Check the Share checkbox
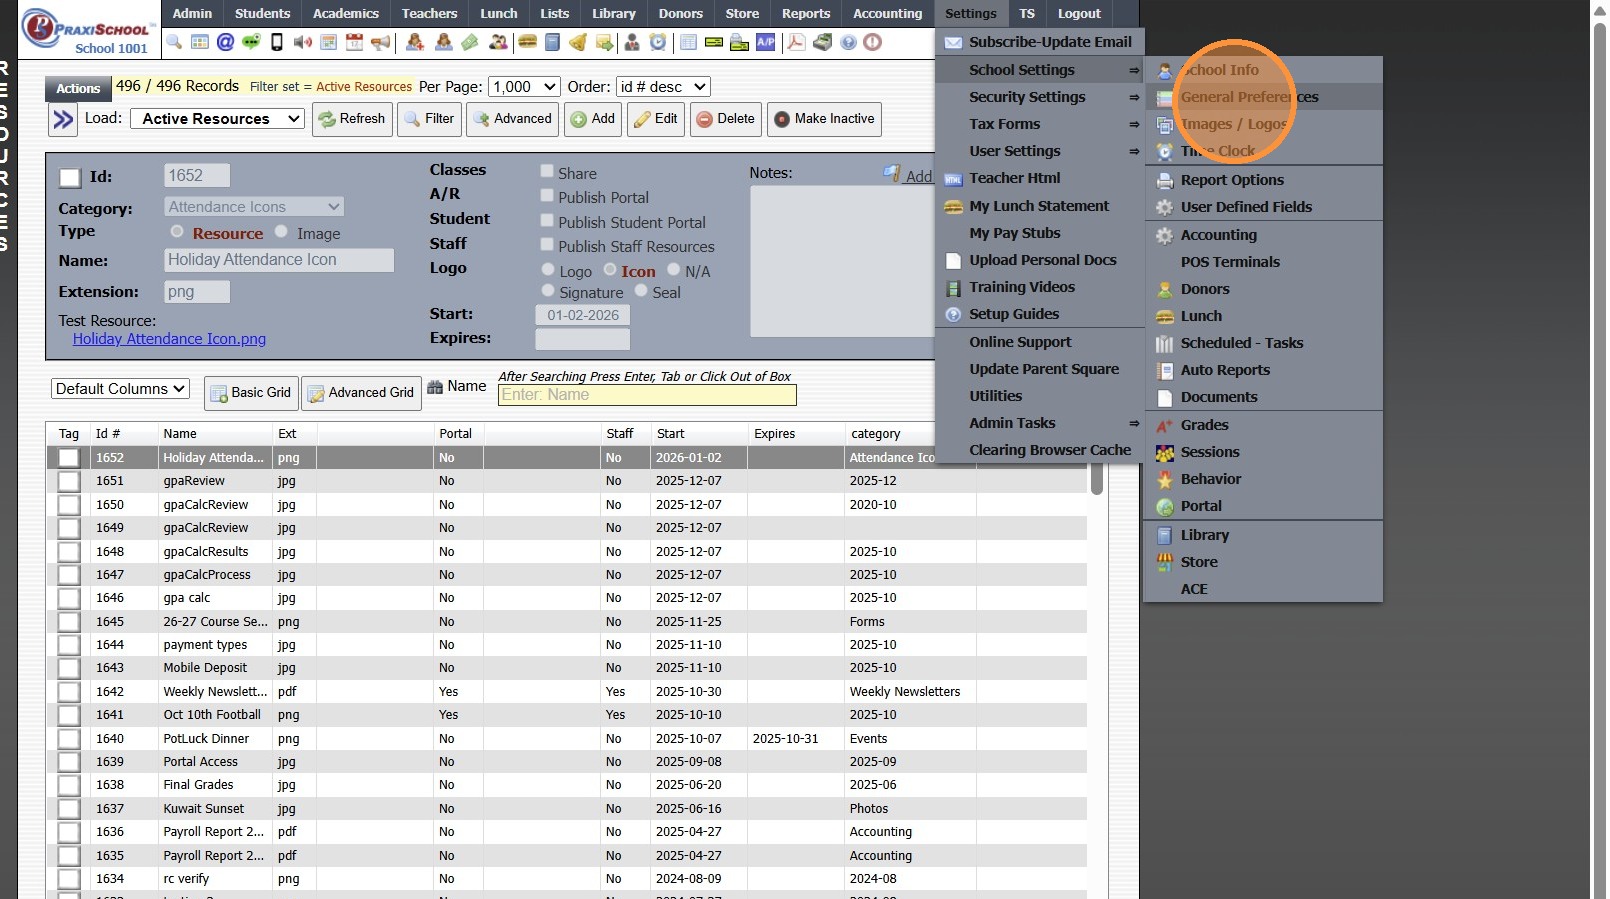 (x=547, y=171)
